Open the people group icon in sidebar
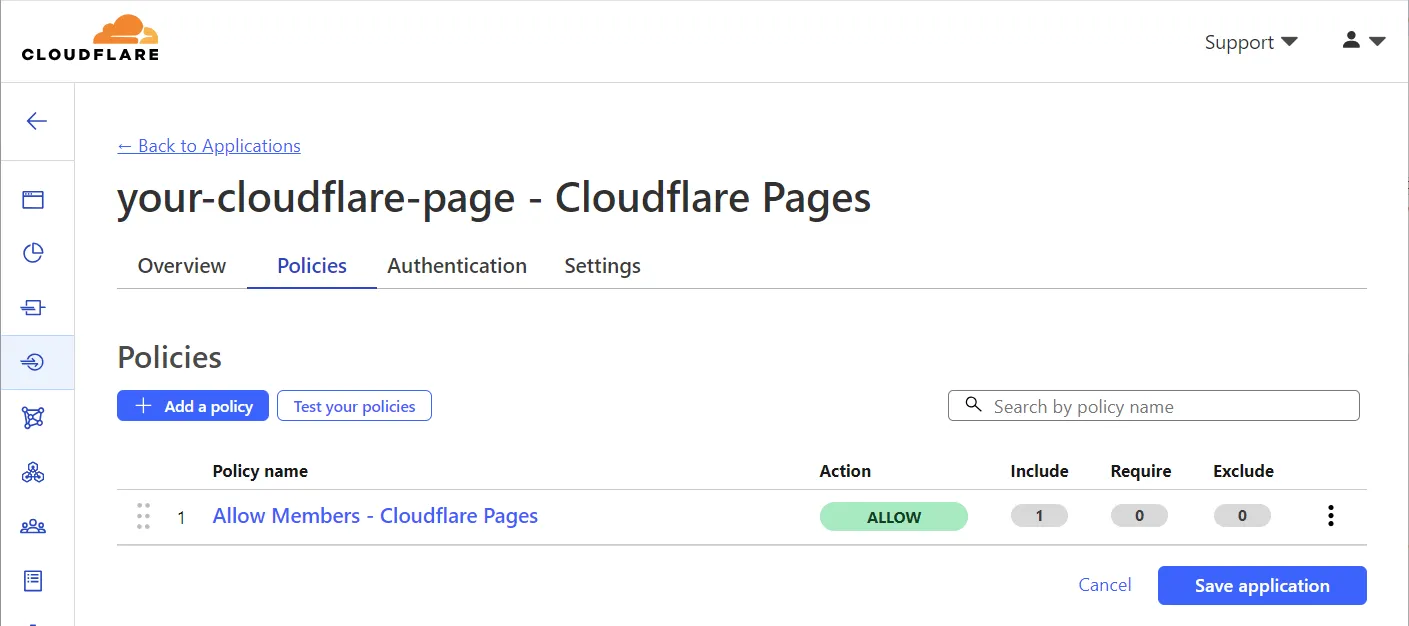 point(34,526)
